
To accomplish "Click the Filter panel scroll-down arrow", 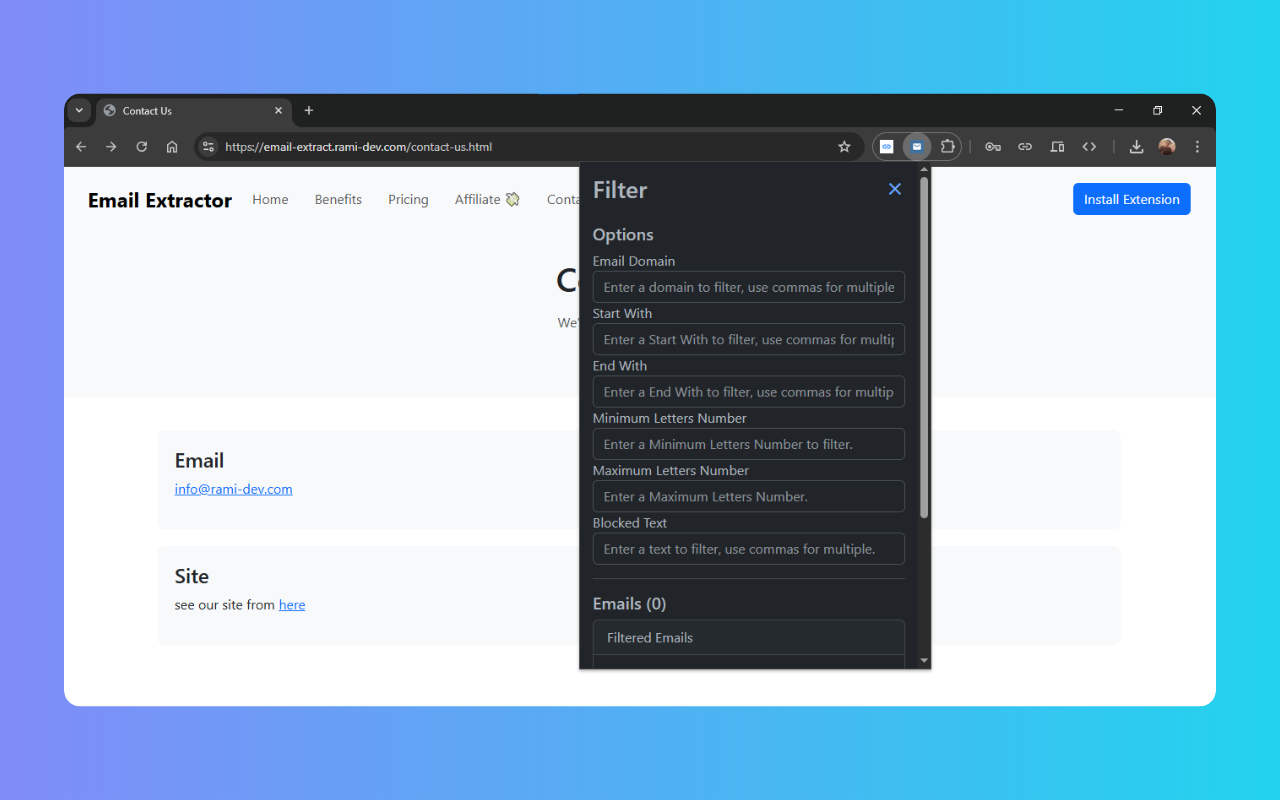I will click(x=924, y=660).
